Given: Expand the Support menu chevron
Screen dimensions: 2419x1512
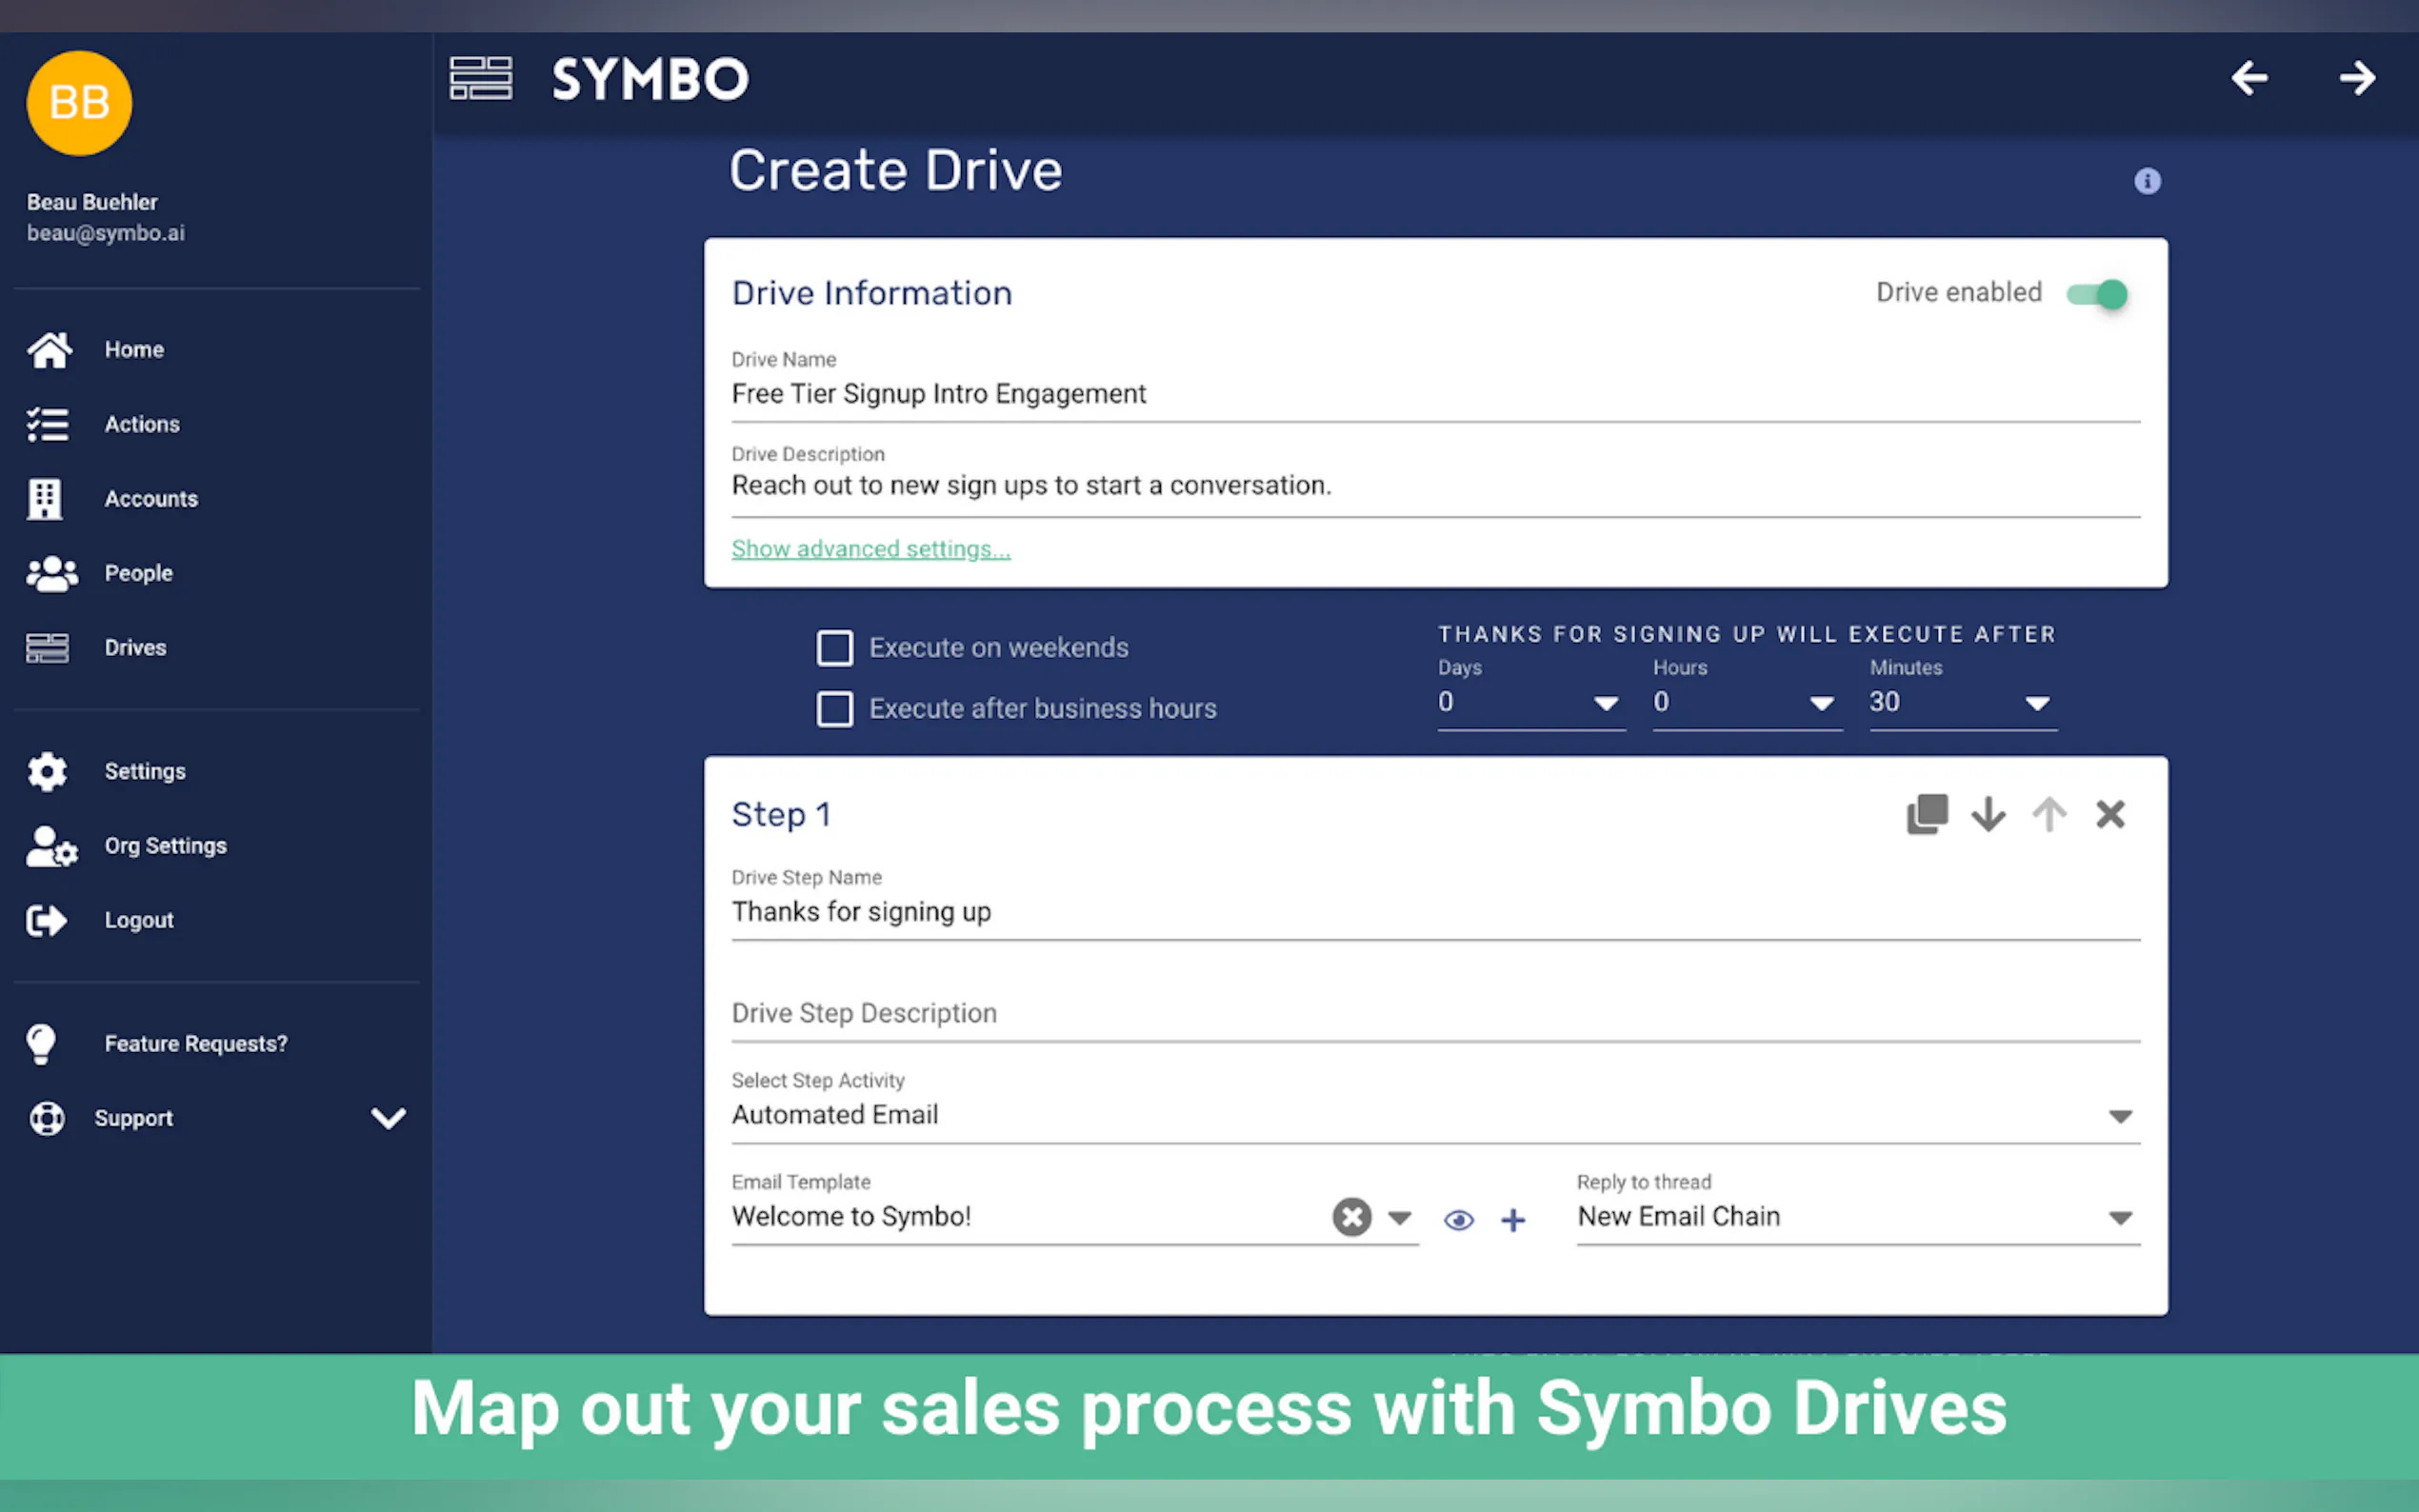Looking at the screenshot, I should pyautogui.click(x=388, y=1118).
